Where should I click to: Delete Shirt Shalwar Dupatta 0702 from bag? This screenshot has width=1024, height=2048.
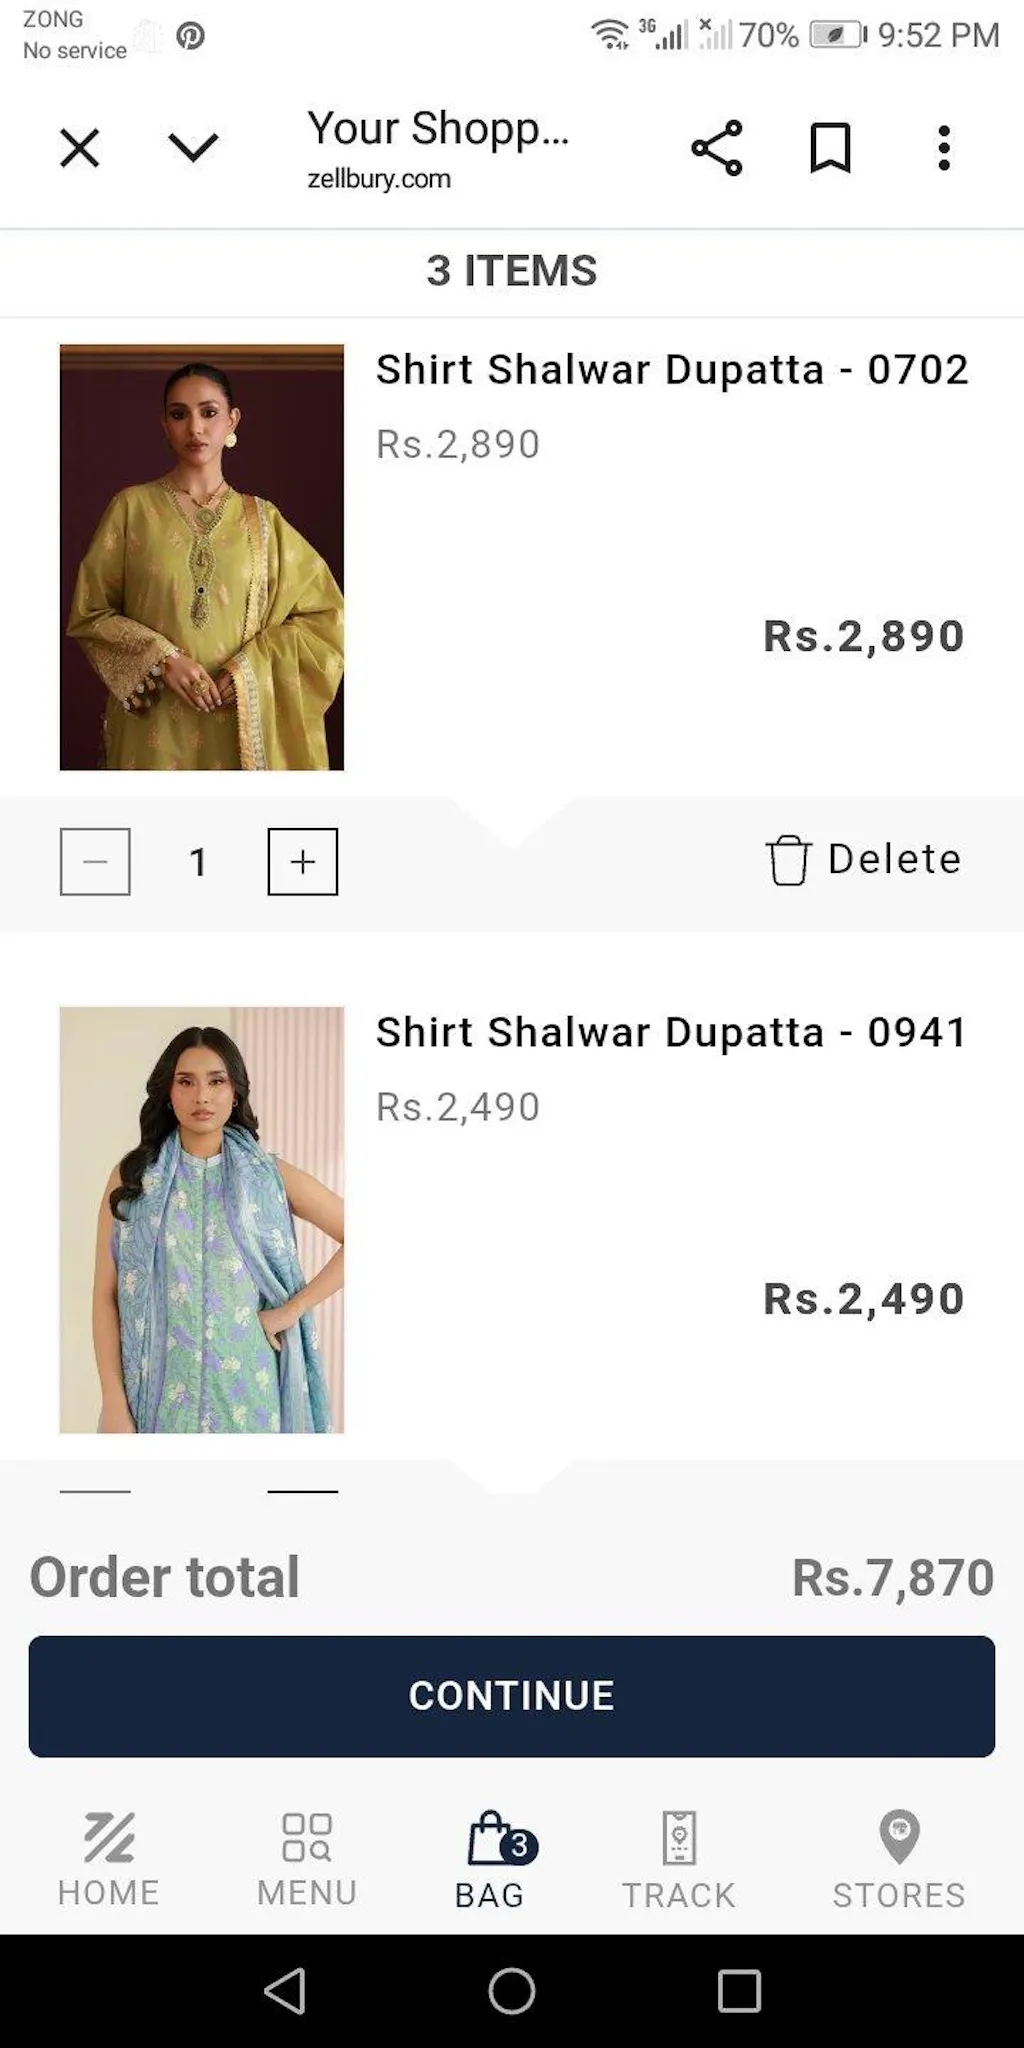(x=863, y=860)
